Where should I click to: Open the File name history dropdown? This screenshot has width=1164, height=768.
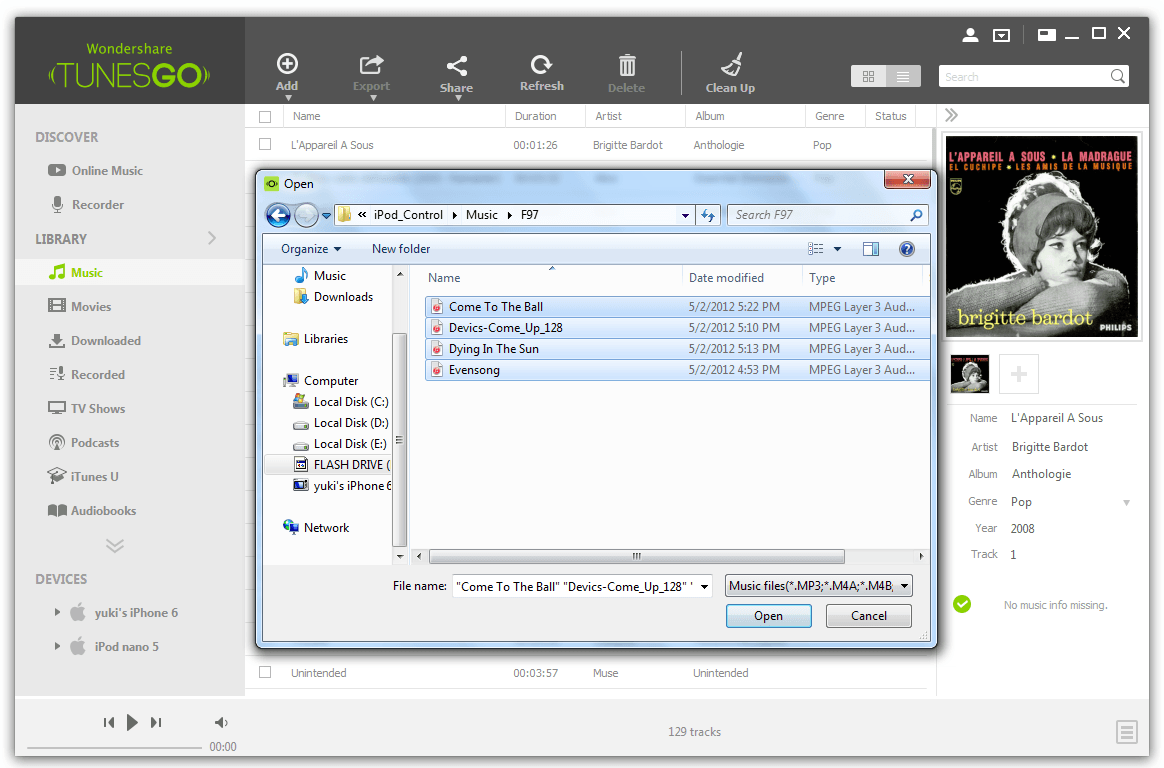point(704,587)
